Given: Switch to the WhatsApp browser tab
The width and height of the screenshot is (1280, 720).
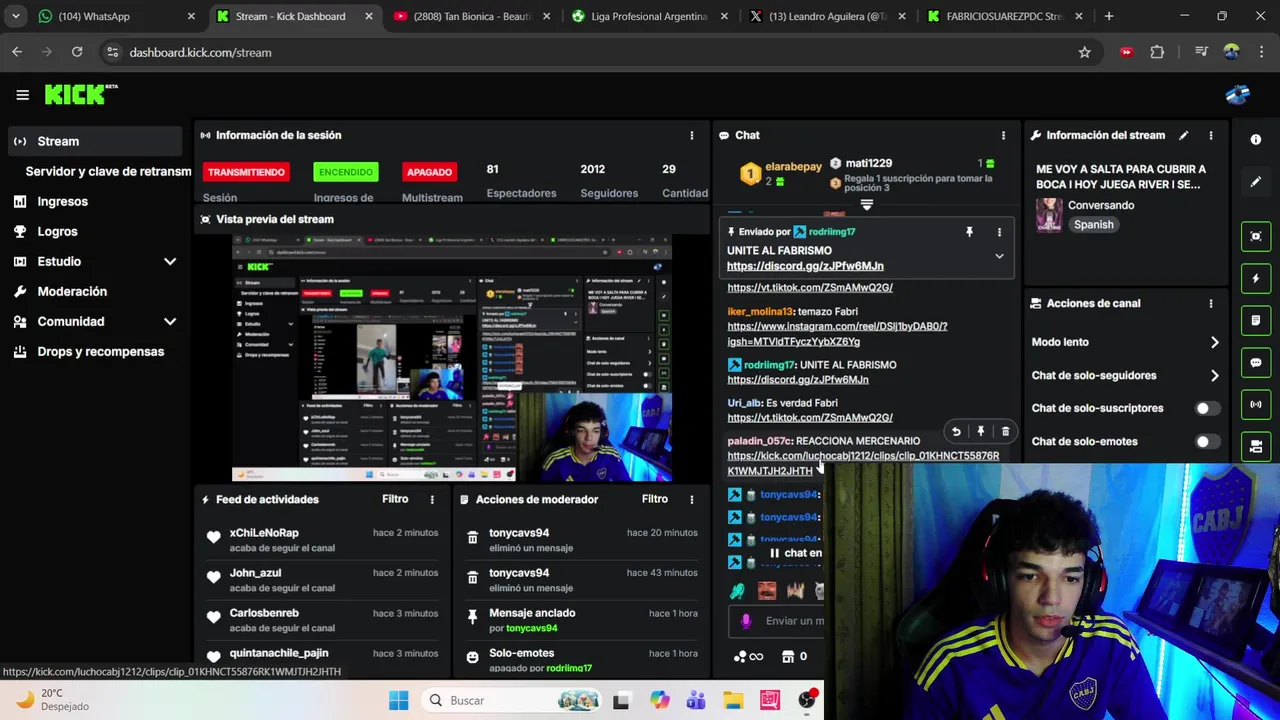Looking at the screenshot, I should pos(115,16).
